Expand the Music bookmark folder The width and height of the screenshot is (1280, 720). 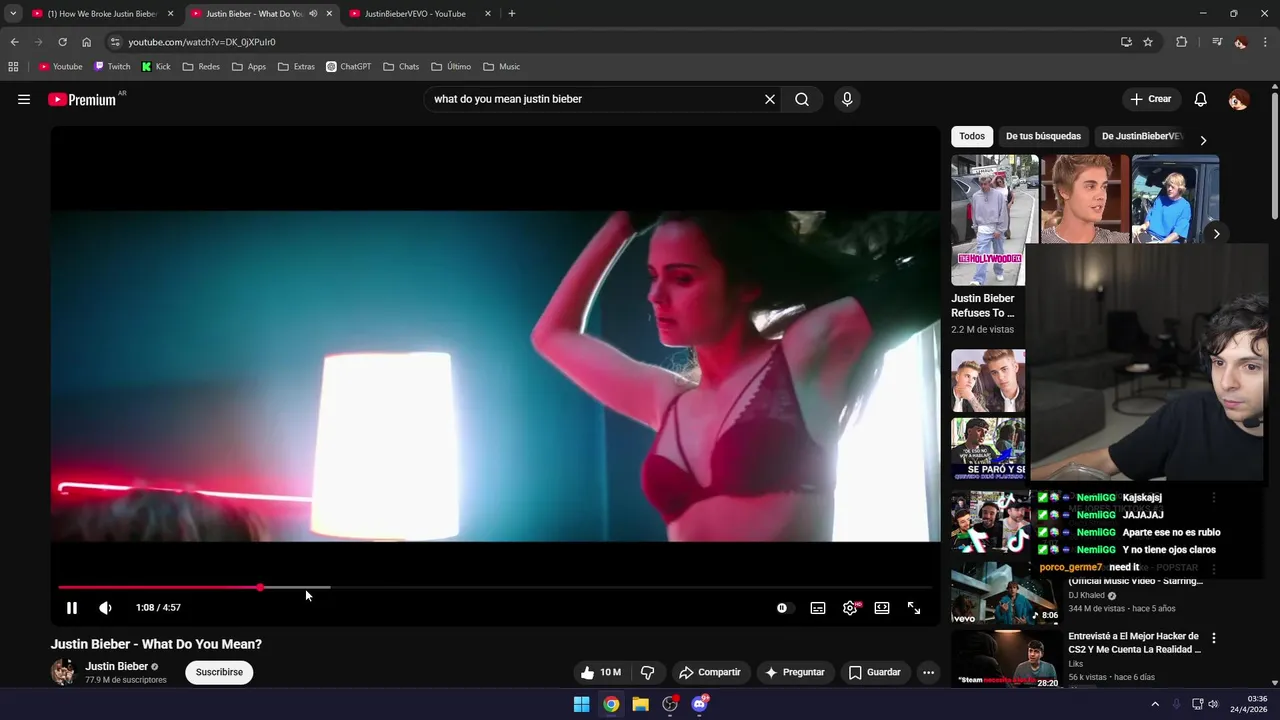pos(501,67)
